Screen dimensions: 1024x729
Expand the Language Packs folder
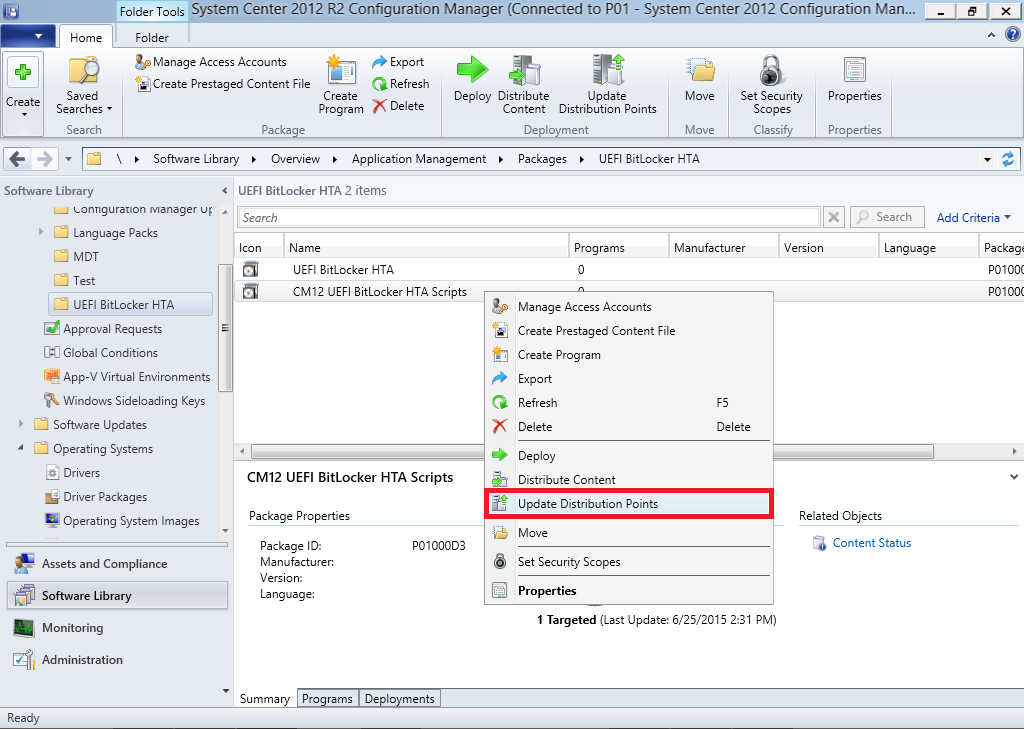pyautogui.click(x=40, y=232)
